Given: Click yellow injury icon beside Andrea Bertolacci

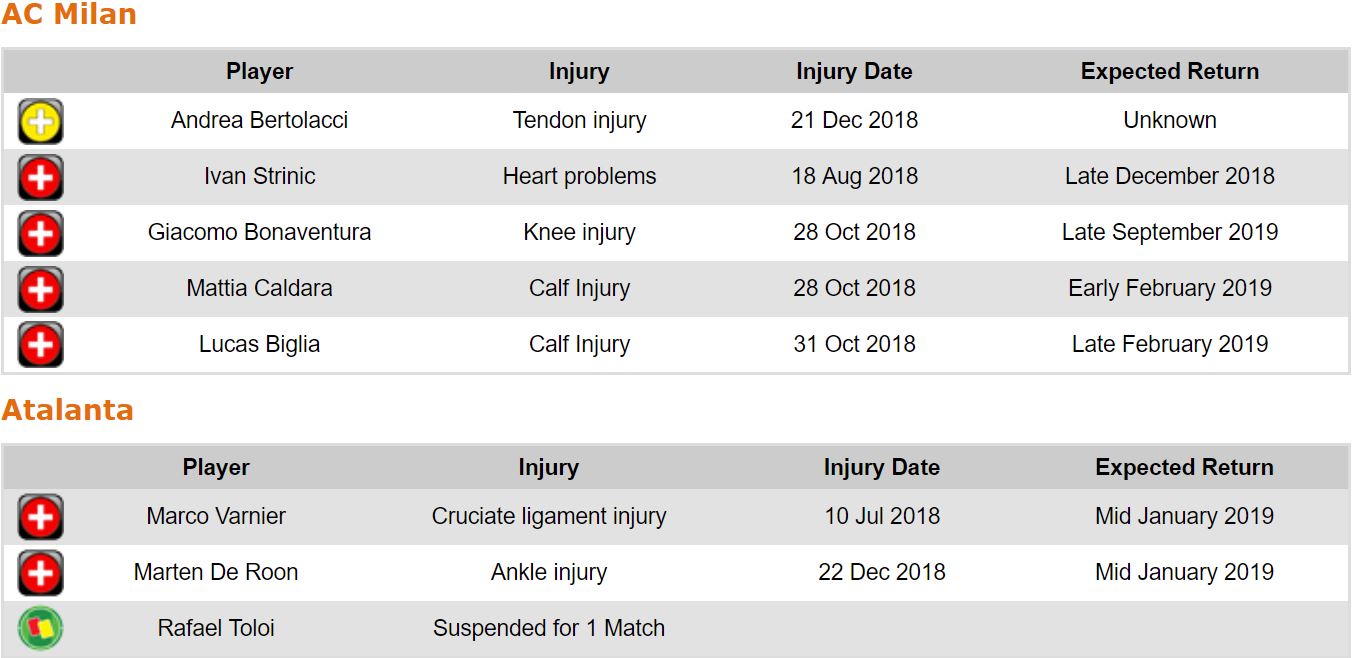Looking at the screenshot, I should click(40, 122).
